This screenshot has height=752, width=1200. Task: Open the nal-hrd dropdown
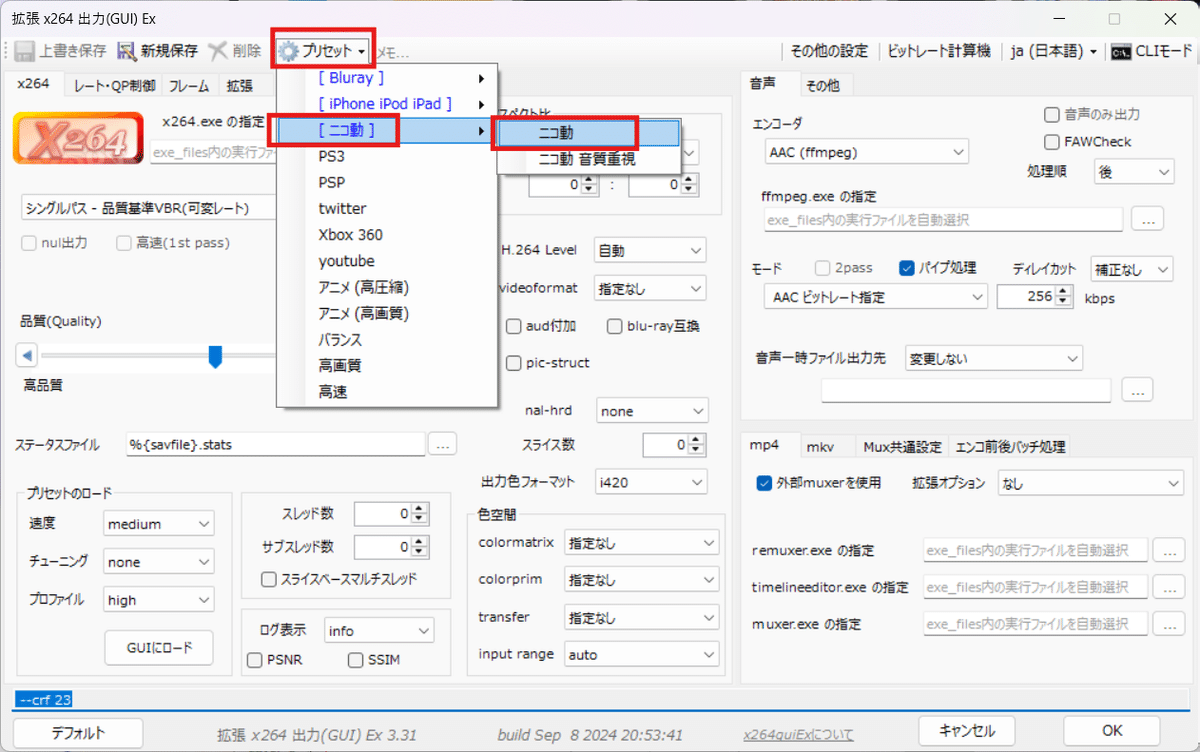click(x=652, y=411)
